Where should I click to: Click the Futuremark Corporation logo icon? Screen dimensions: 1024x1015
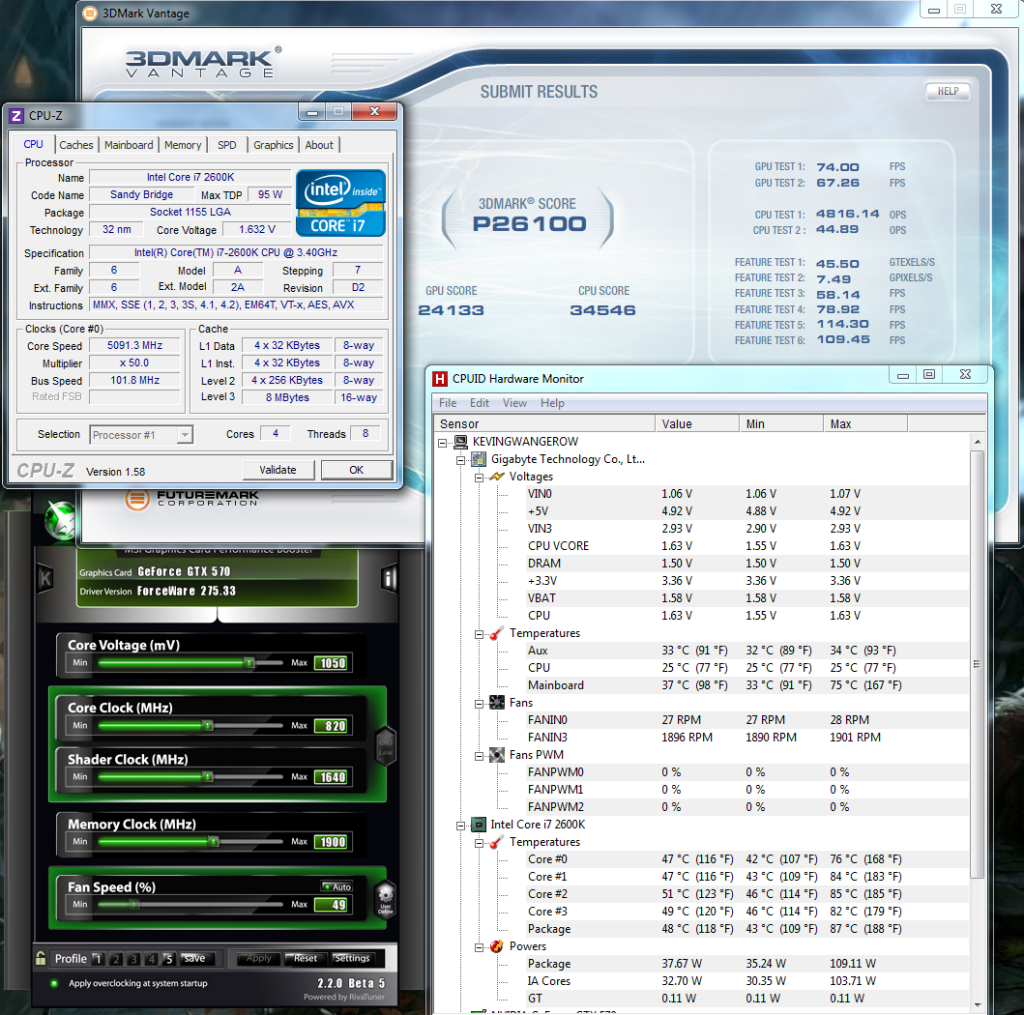(138, 500)
